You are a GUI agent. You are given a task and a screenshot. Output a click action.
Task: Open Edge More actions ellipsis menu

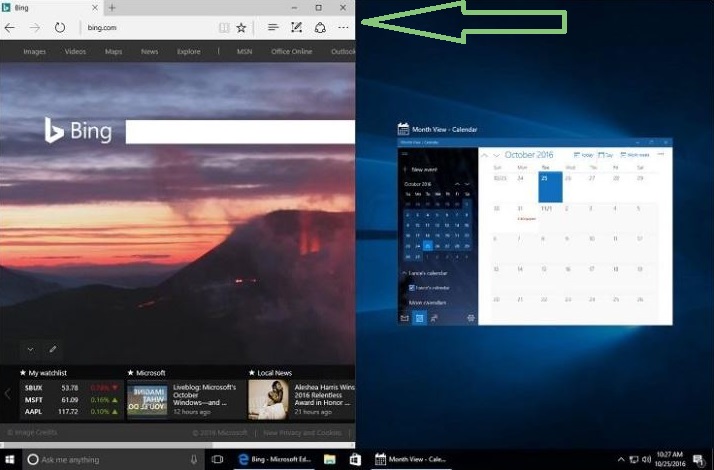(x=343, y=28)
